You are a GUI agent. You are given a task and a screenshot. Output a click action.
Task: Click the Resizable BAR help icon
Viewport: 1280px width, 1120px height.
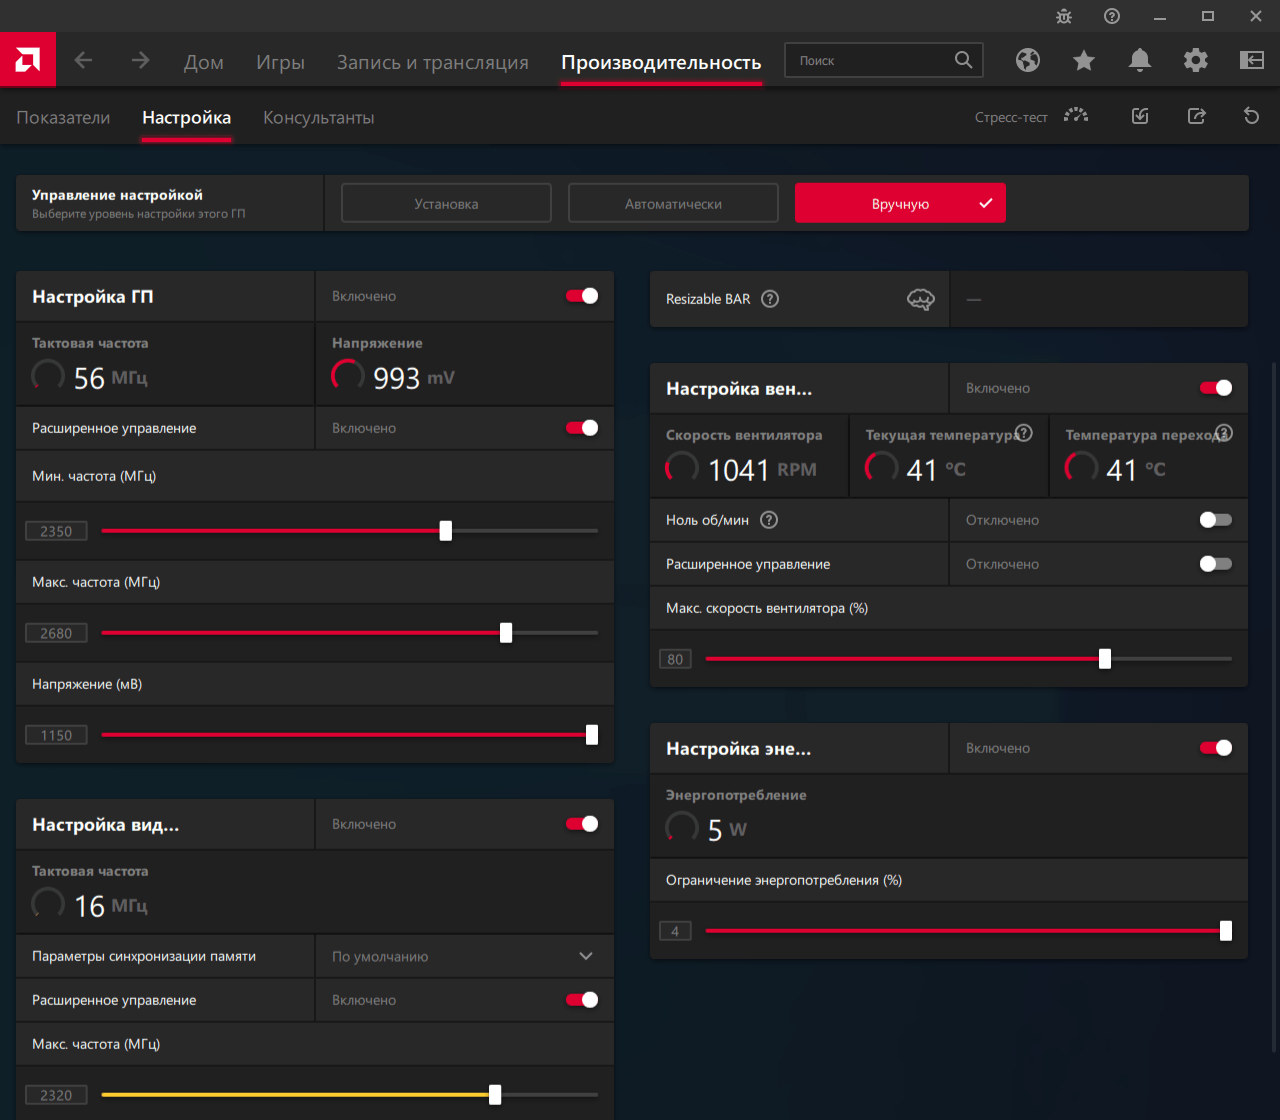[x=769, y=299]
